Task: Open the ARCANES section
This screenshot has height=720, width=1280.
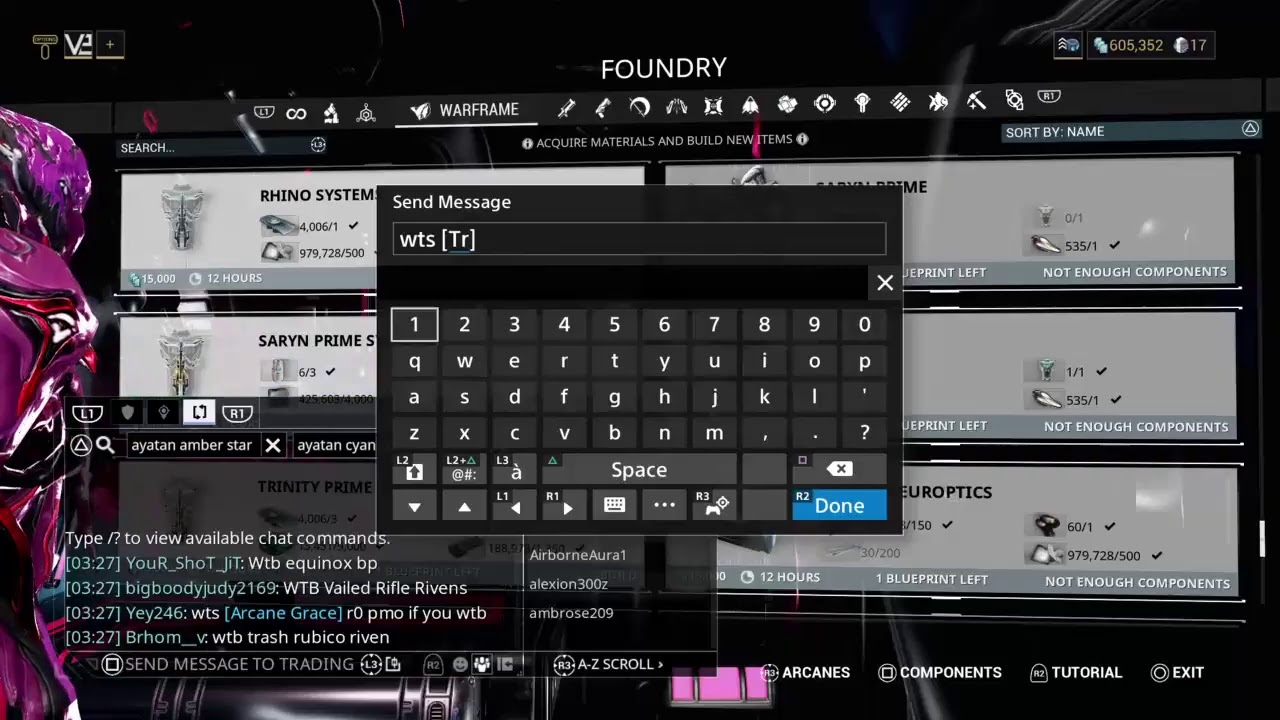Action: pyautogui.click(x=806, y=672)
